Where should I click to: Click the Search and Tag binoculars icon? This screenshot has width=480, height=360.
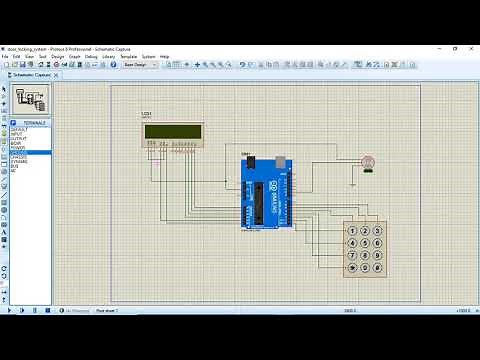pos(369,65)
